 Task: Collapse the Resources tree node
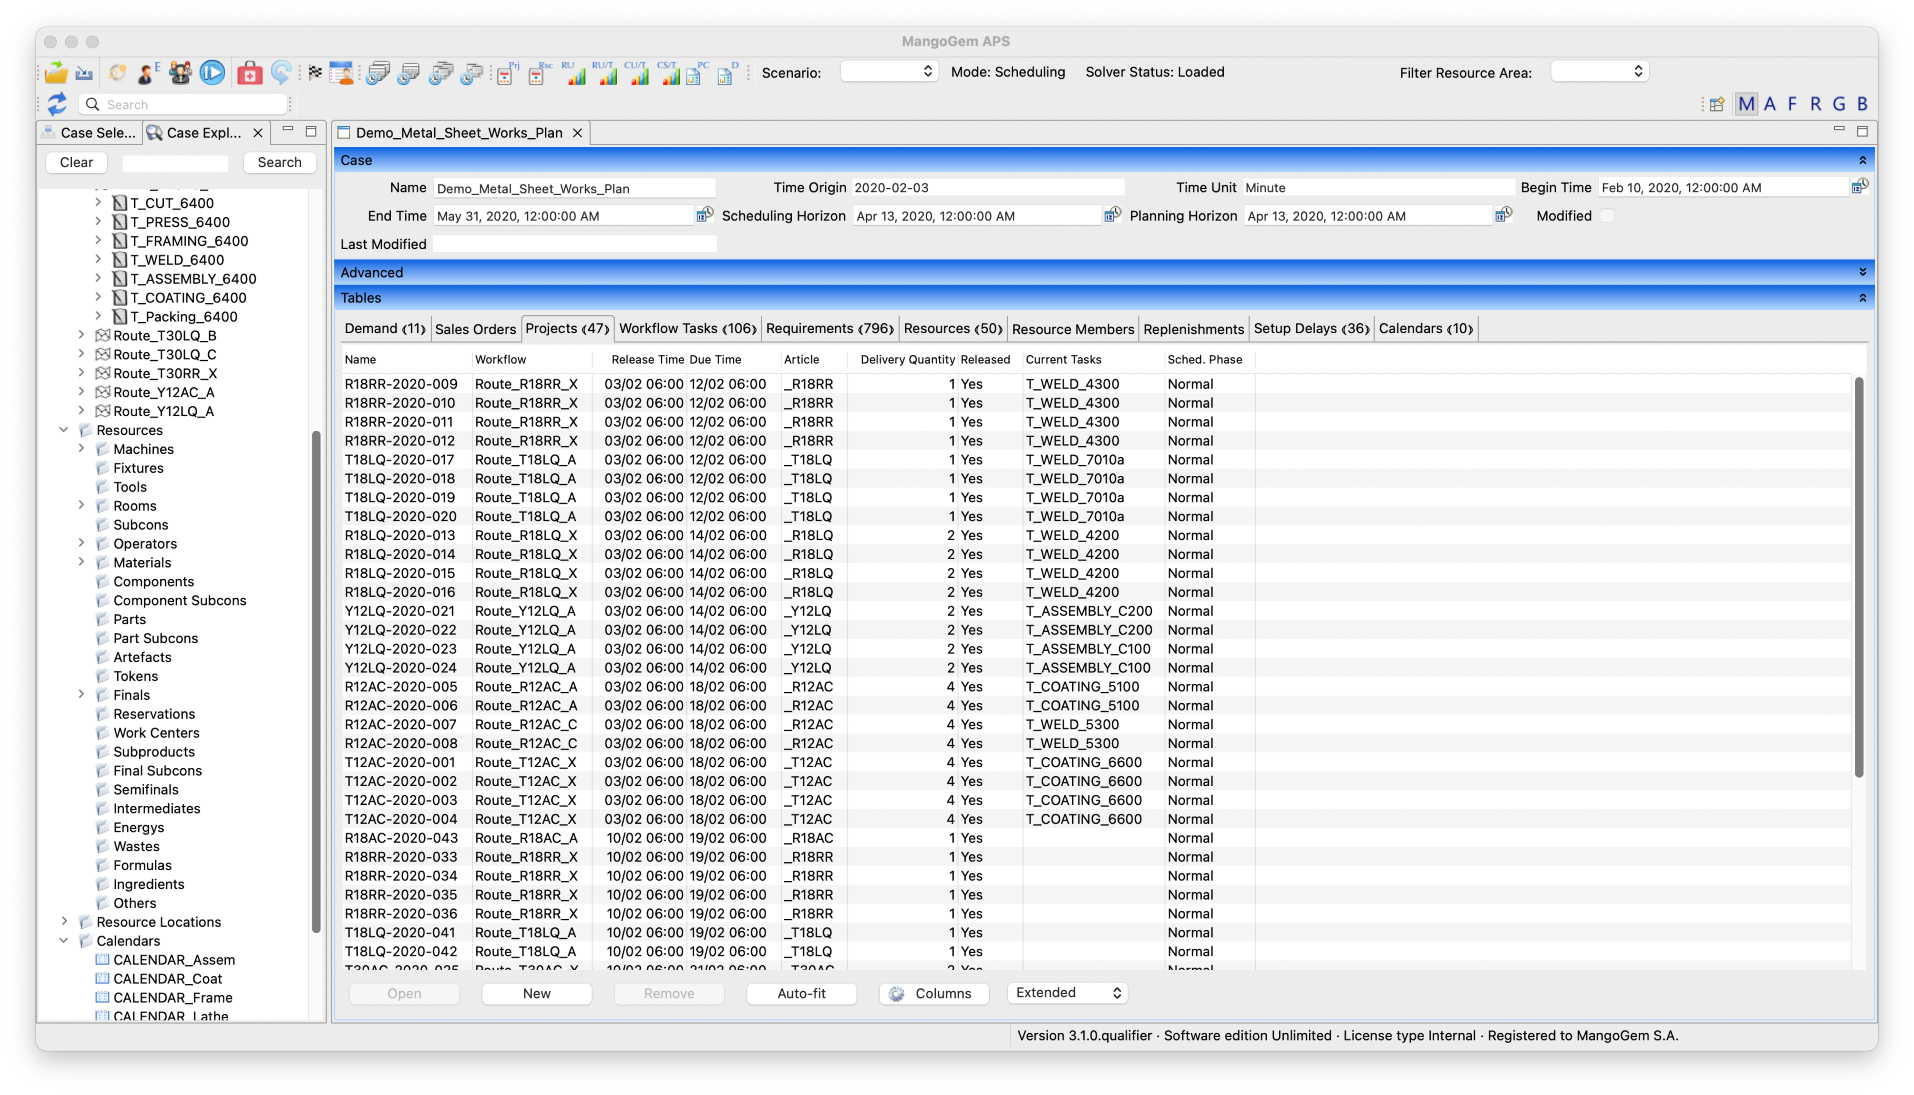pos(64,430)
